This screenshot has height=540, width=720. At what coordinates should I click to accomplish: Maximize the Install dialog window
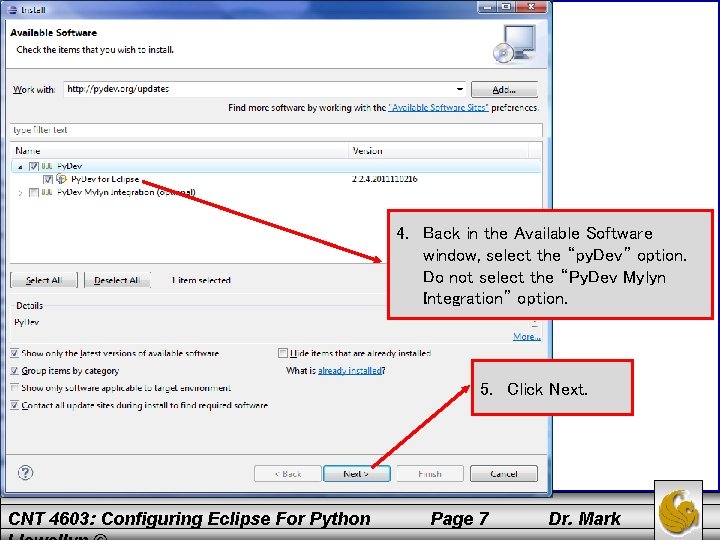[506, 6]
